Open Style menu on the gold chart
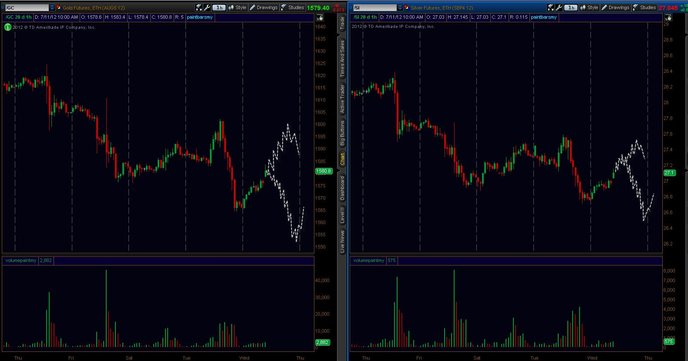Image resolution: width=688 pixels, height=361 pixels. 237,7
